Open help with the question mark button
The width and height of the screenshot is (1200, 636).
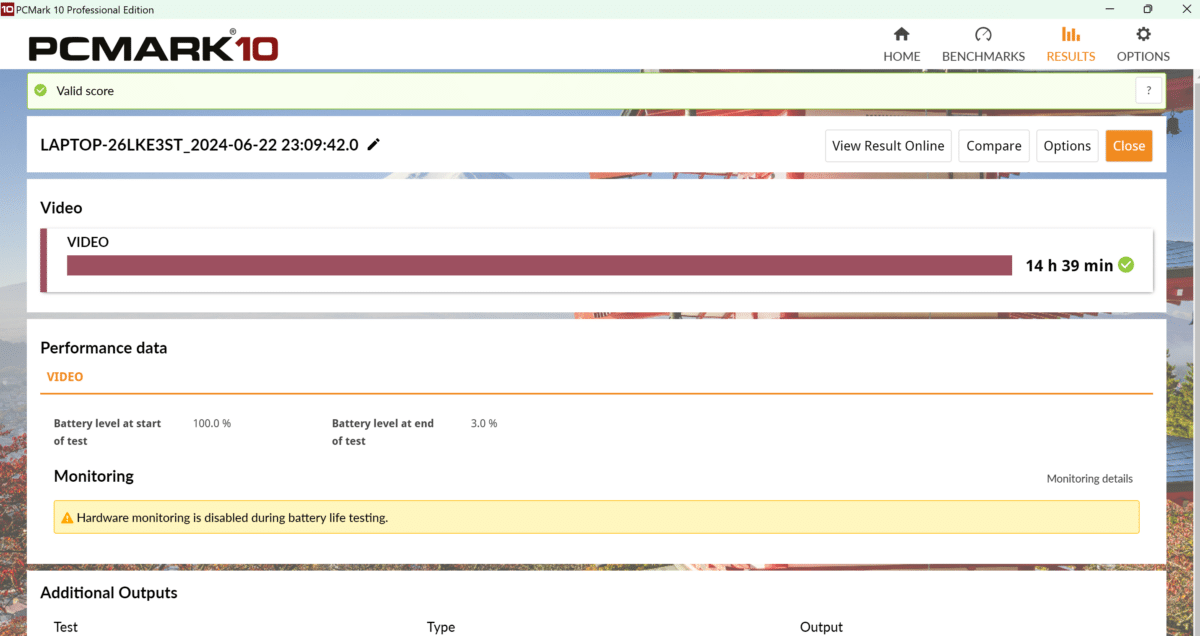(x=1149, y=91)
